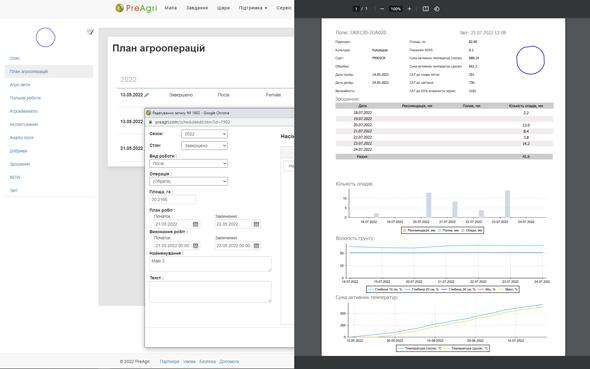
Task: Open calendar for plan end date 22.05.2022
Action: pyautogui.click(x=256, y=224)
